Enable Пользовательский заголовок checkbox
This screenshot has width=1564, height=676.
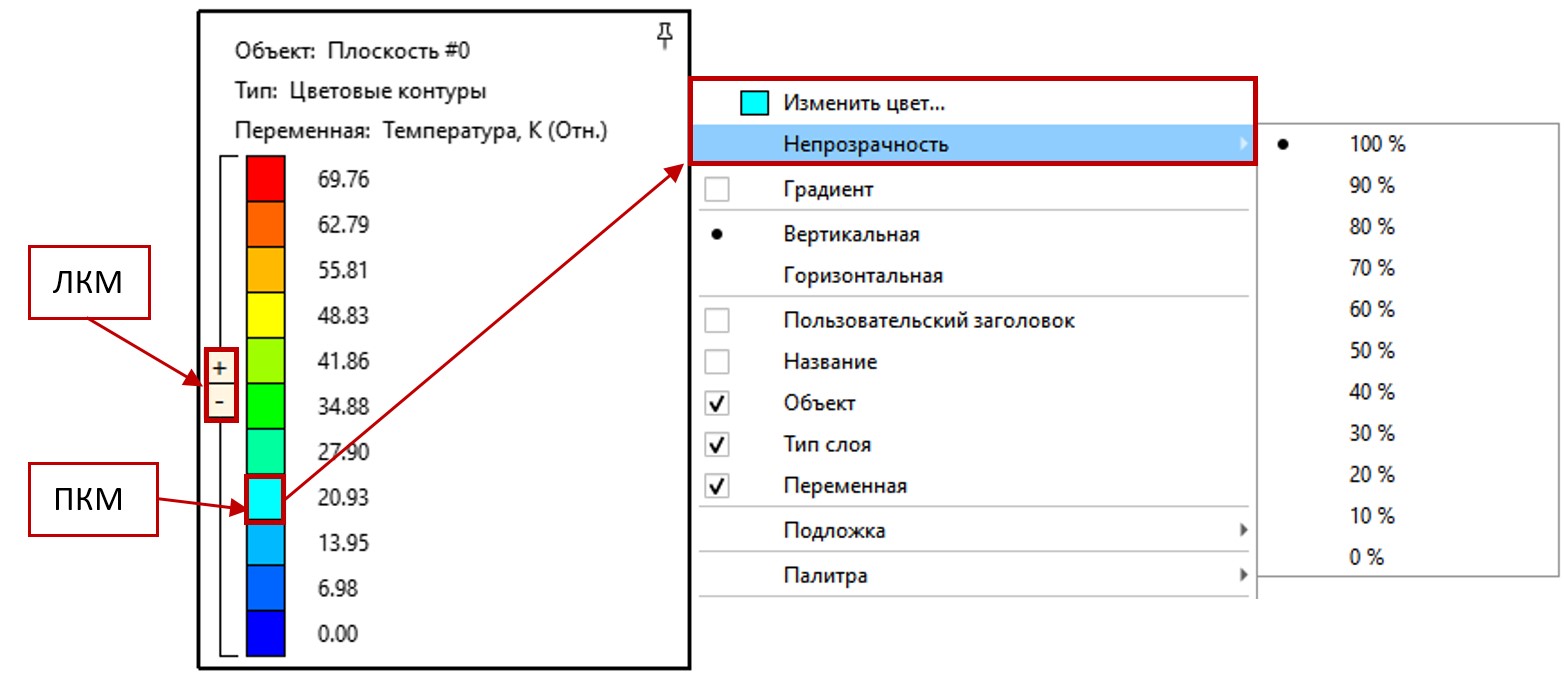click(718, 321)
